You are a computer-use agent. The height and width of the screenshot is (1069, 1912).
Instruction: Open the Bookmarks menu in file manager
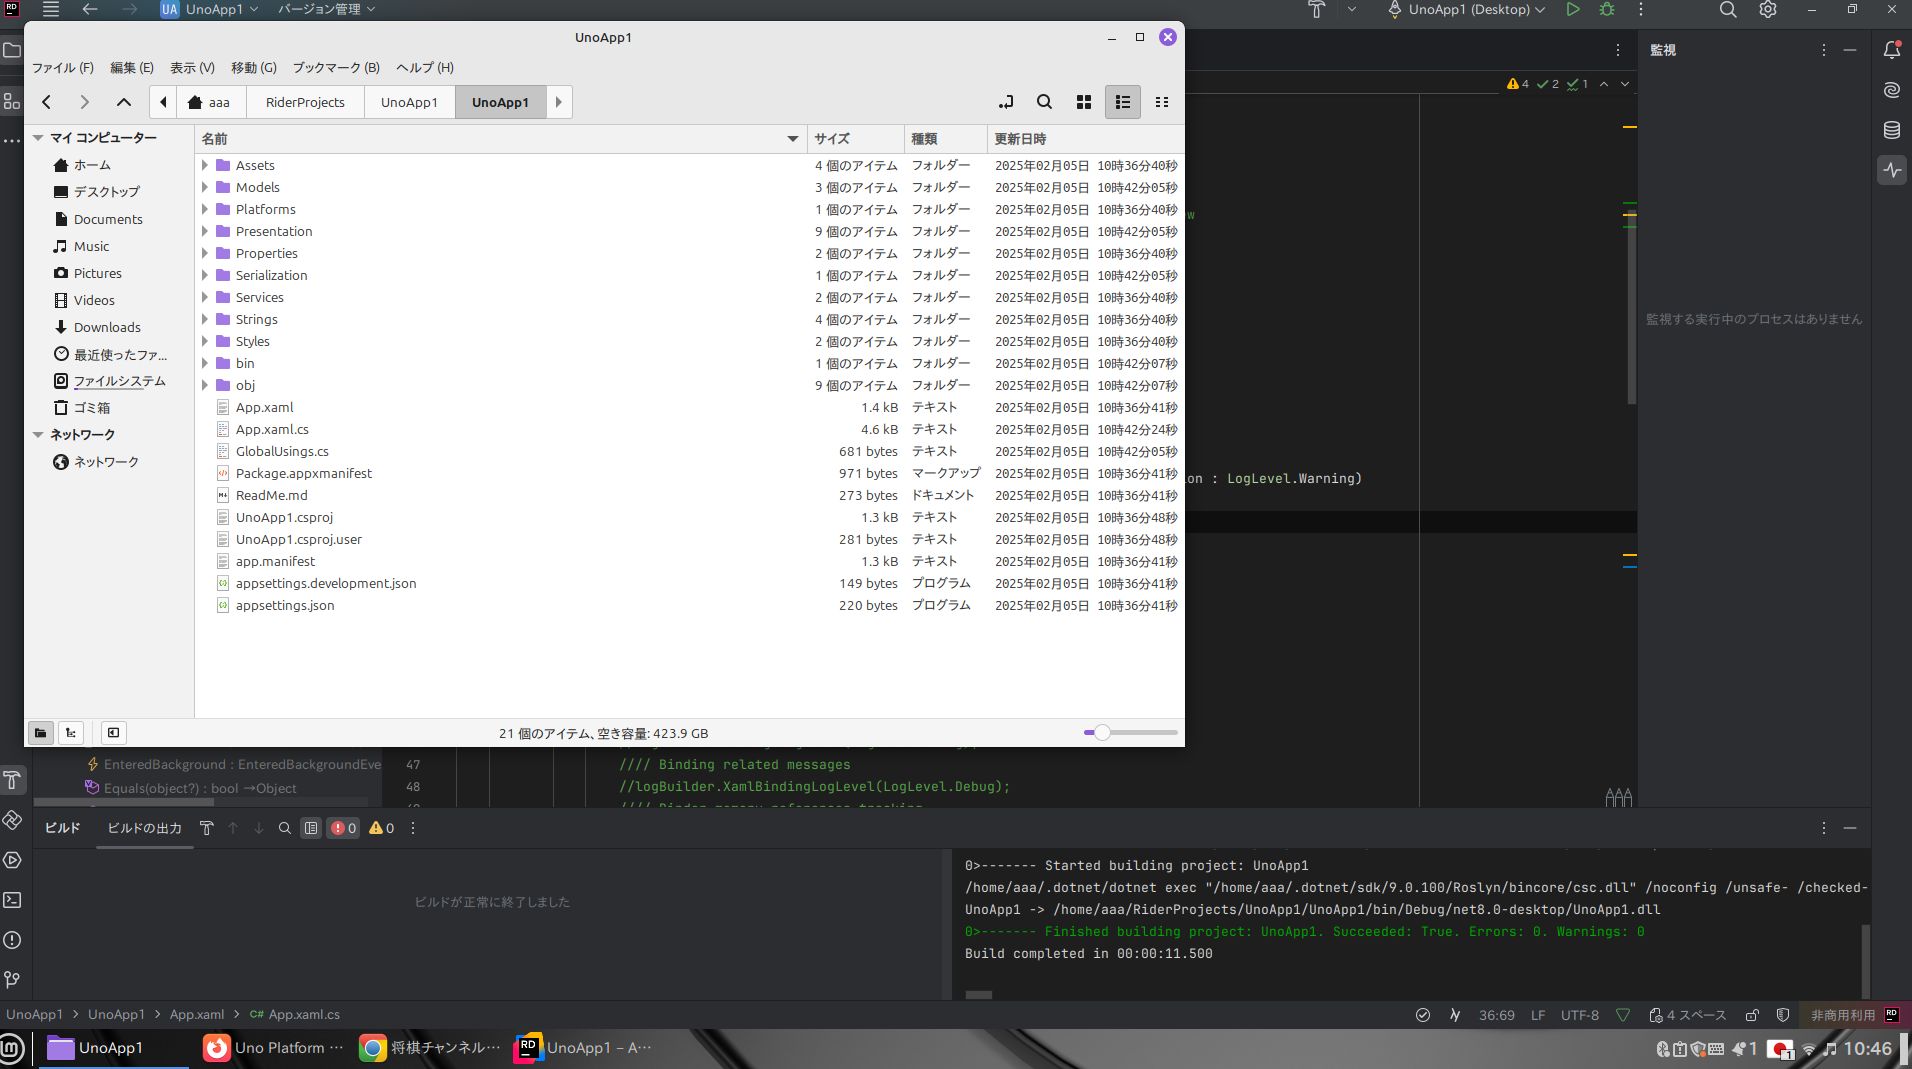(x=336, y=68)
